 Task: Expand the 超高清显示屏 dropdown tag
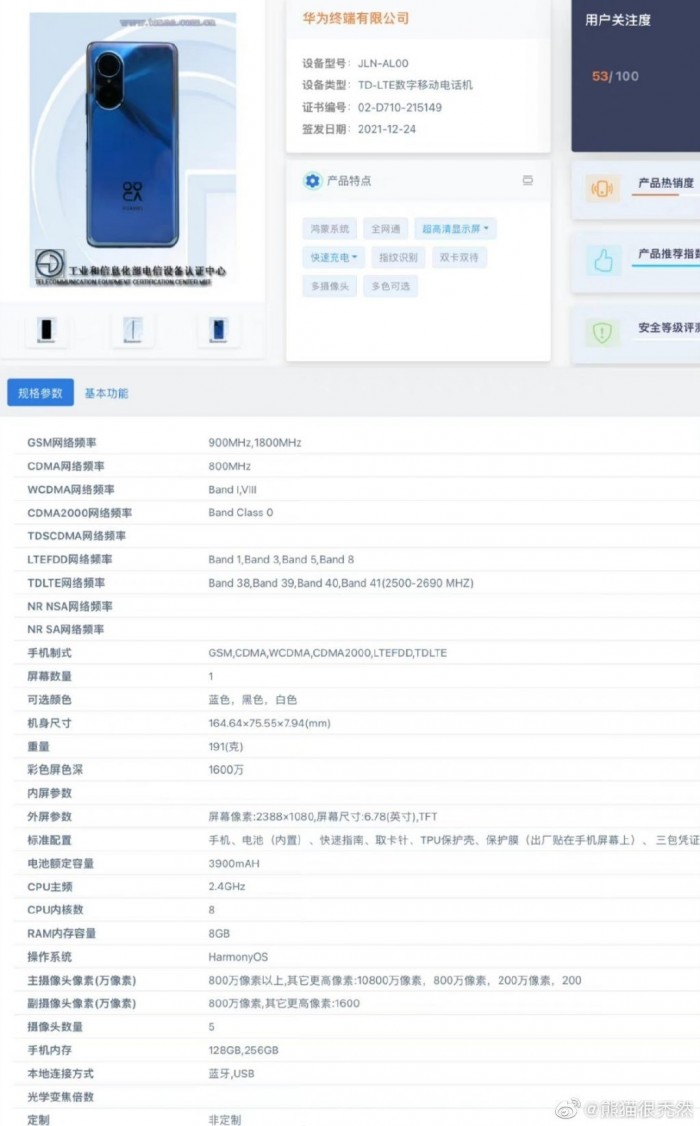coord(455,228)
